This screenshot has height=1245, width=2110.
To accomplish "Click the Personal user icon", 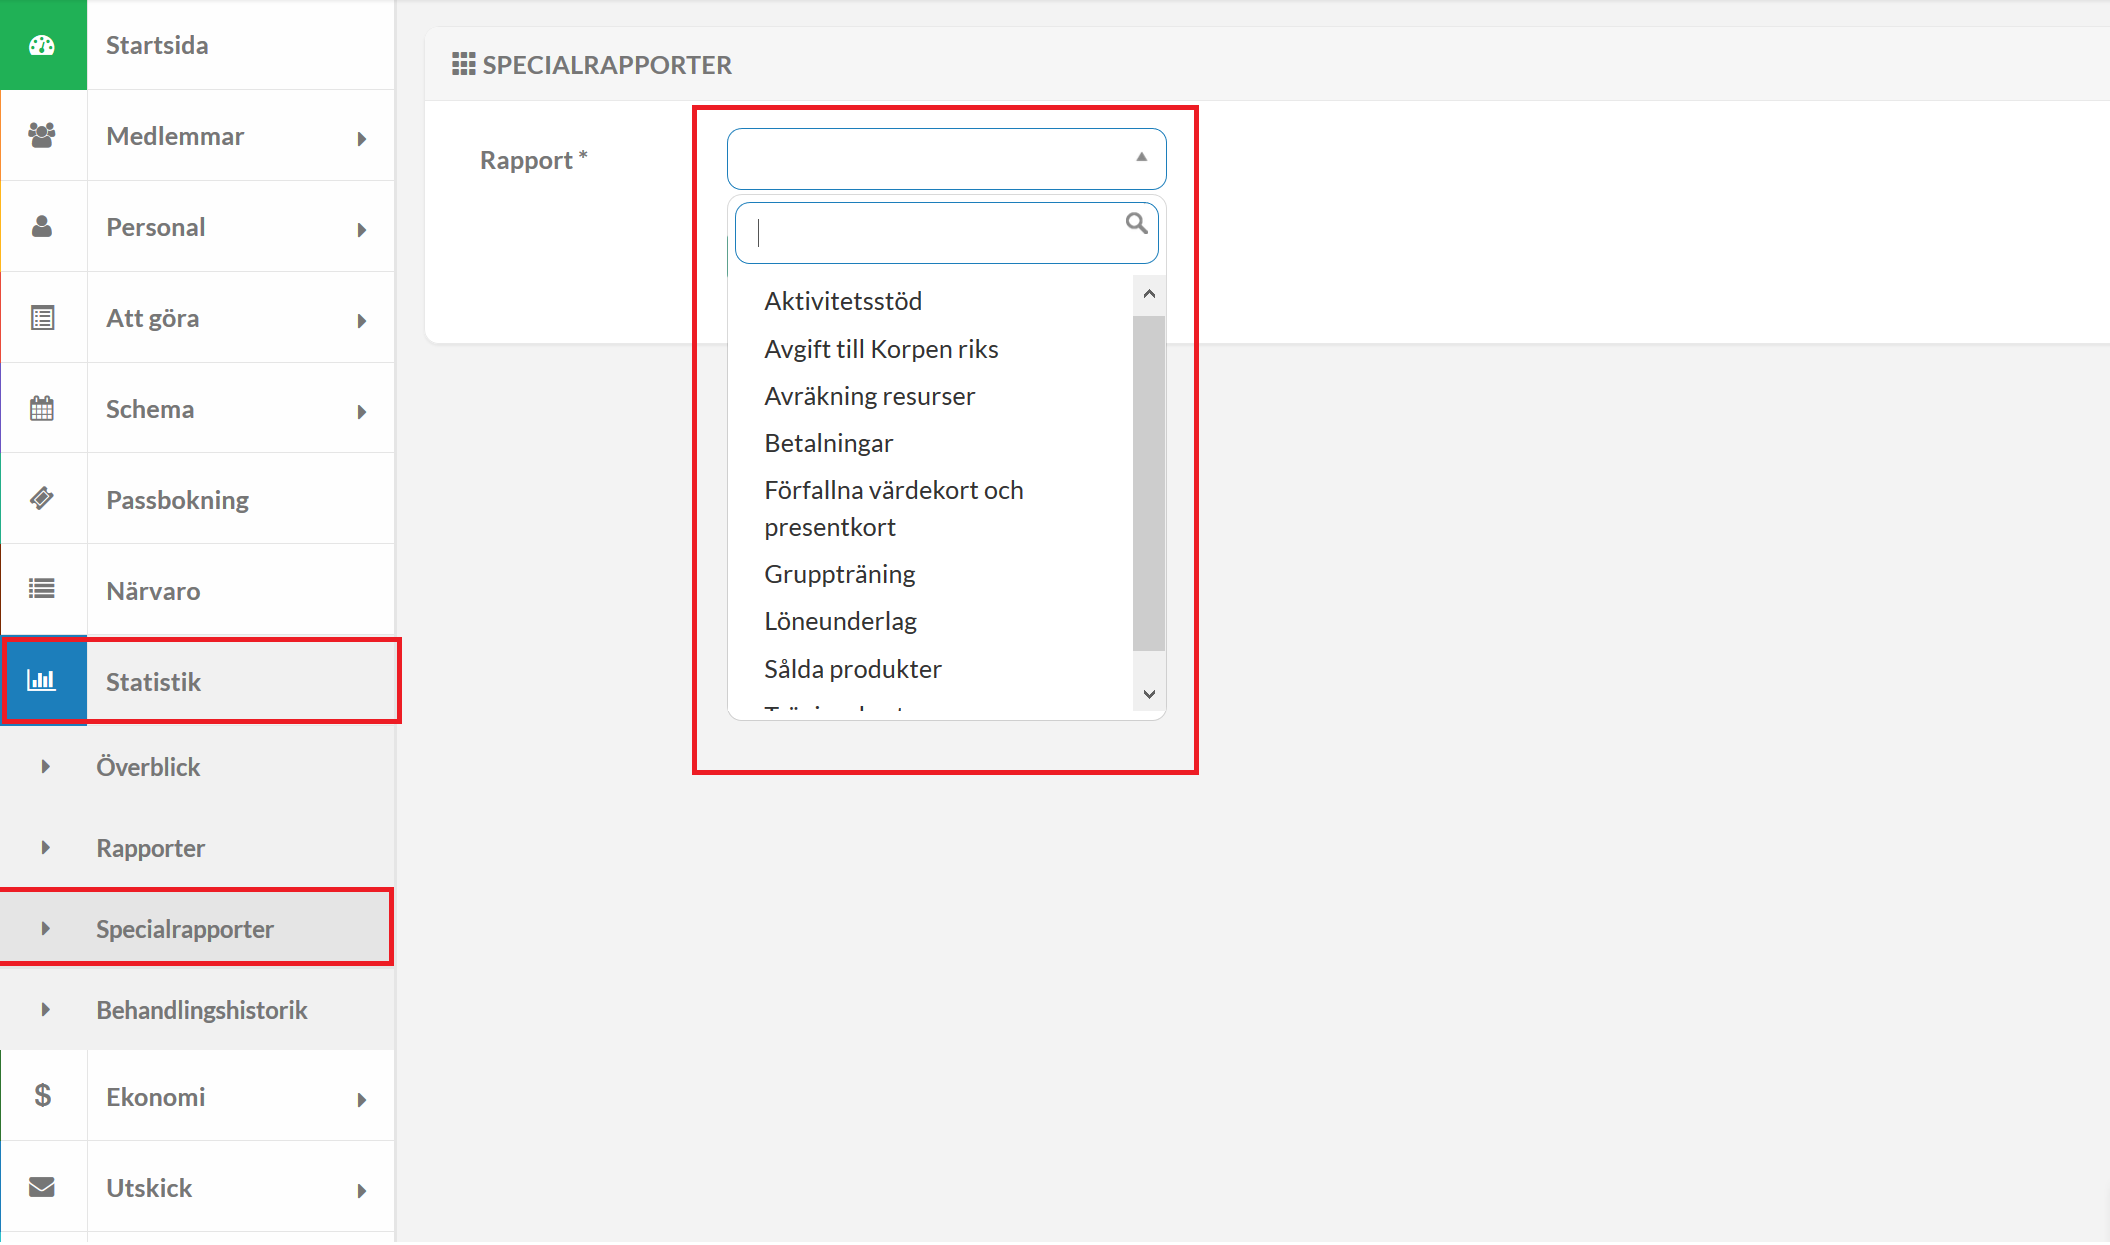I will coord(42,226).
